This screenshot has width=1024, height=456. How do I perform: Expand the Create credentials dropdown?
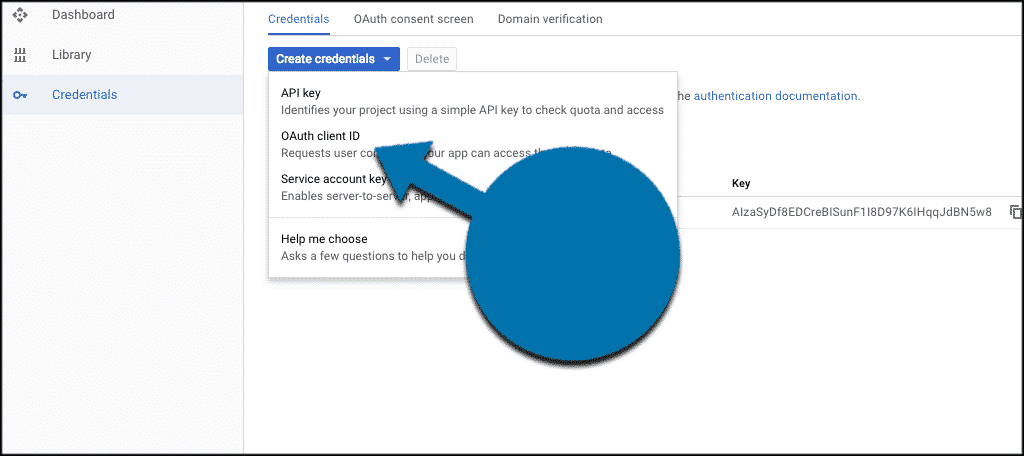334,59
